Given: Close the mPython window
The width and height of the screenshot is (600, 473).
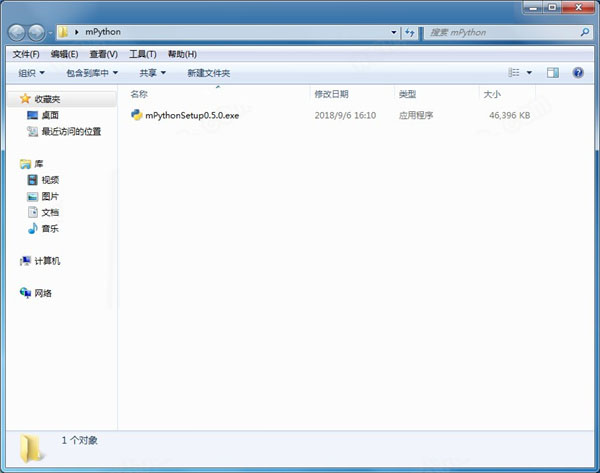Looking at the screenshot, I should click(578, 7).
